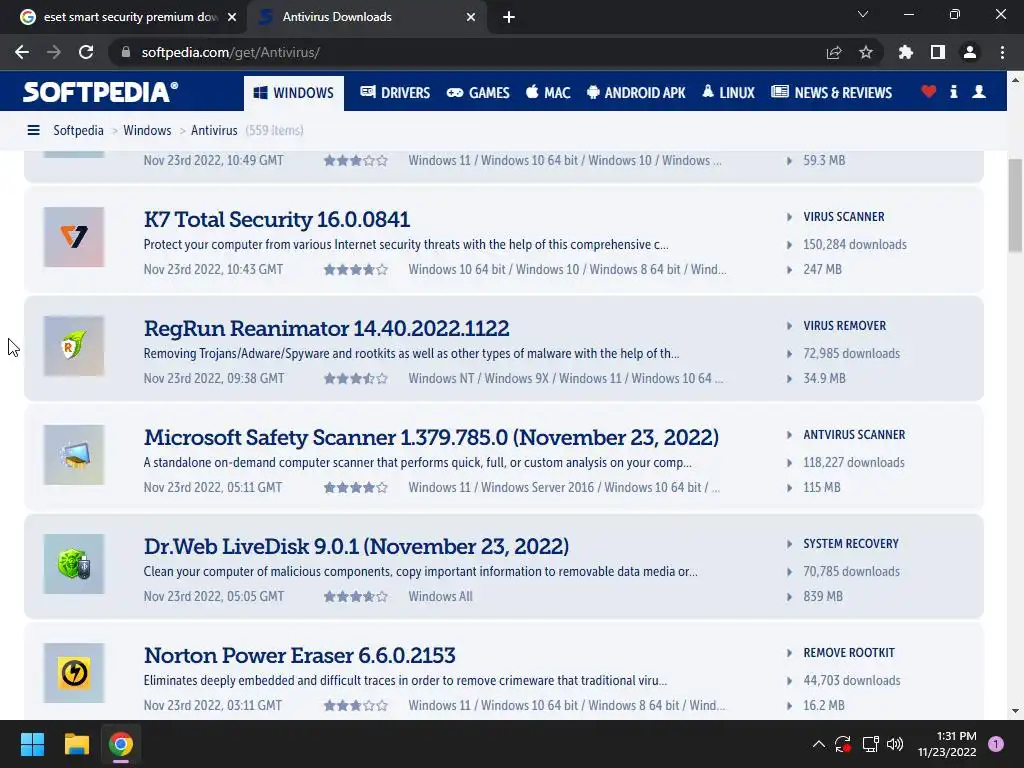Click the Antivirus breadcrumb link
Screen dimensions: 1024x768
214,131
